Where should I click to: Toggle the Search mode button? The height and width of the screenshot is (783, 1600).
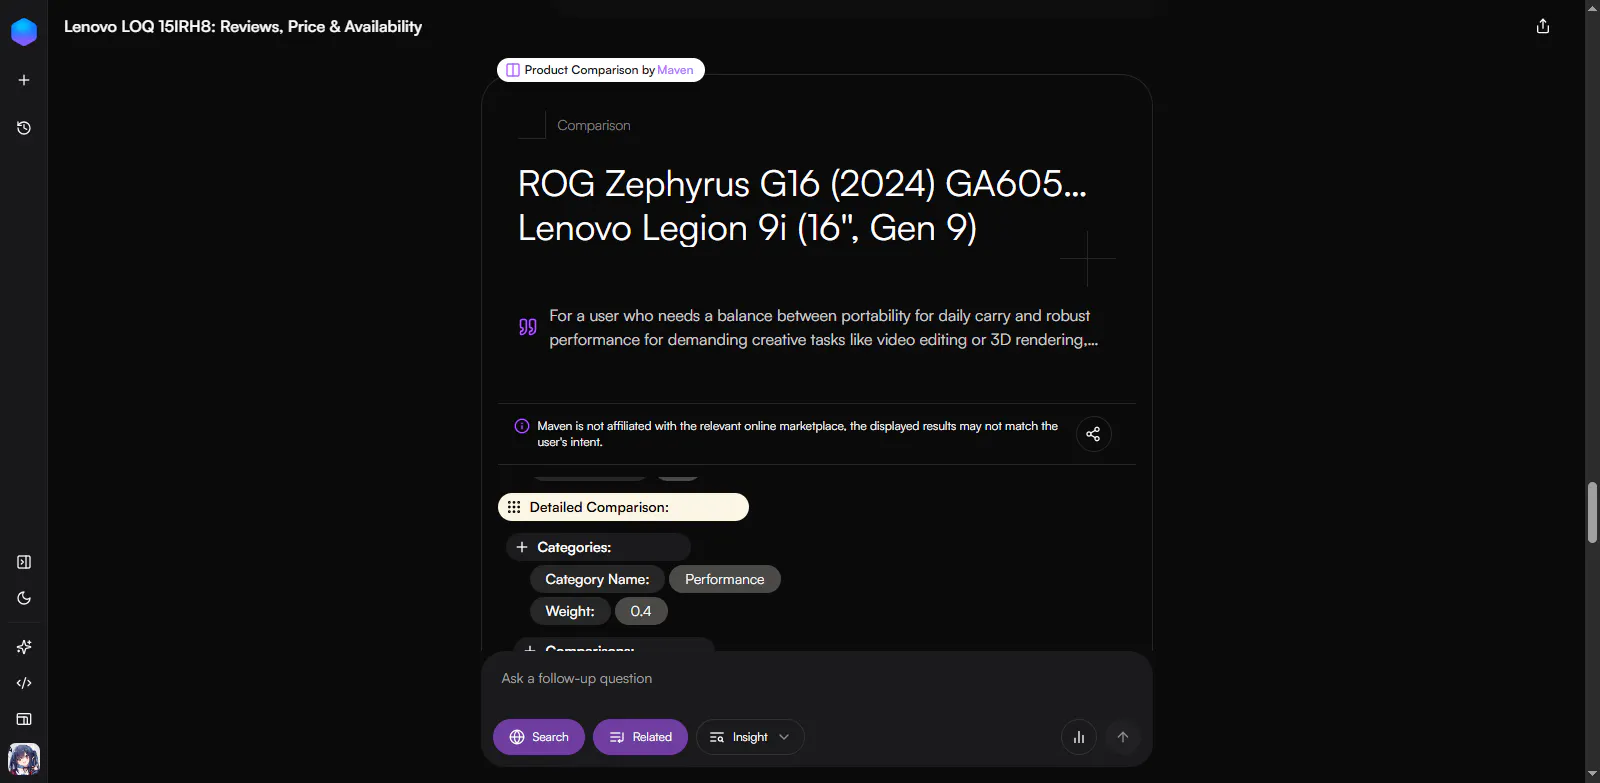tap(539, 737)
